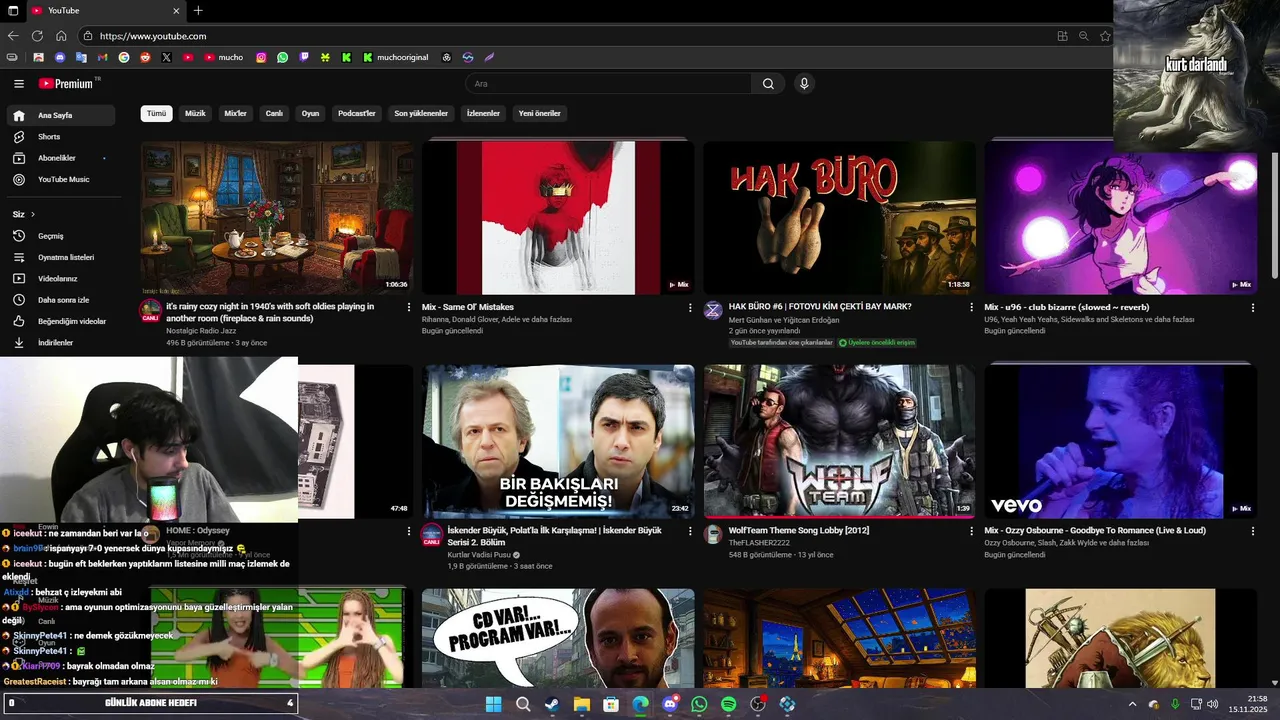Click the search magnifier button
This screenshot has width=1280, height=720.
(768, 84)
